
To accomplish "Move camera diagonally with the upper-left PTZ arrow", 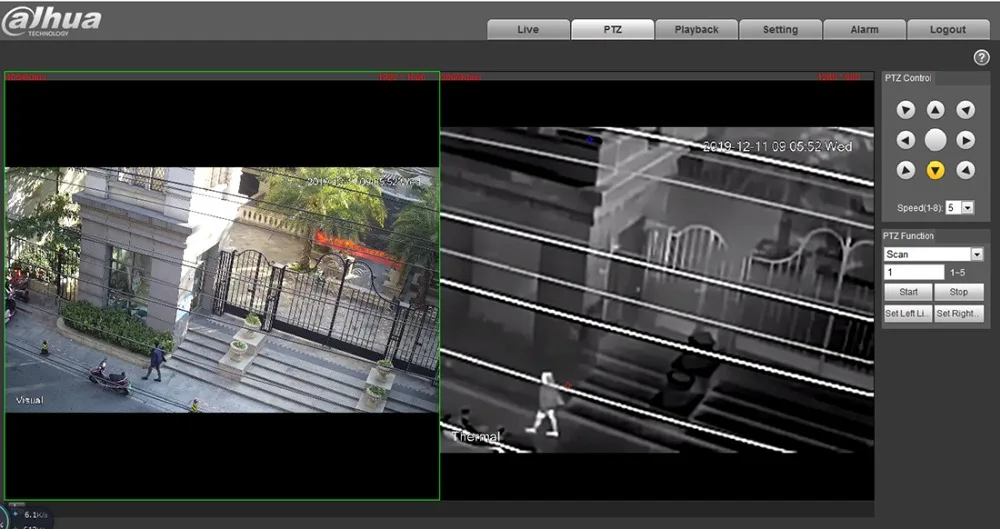I will (x=905, y=110).
